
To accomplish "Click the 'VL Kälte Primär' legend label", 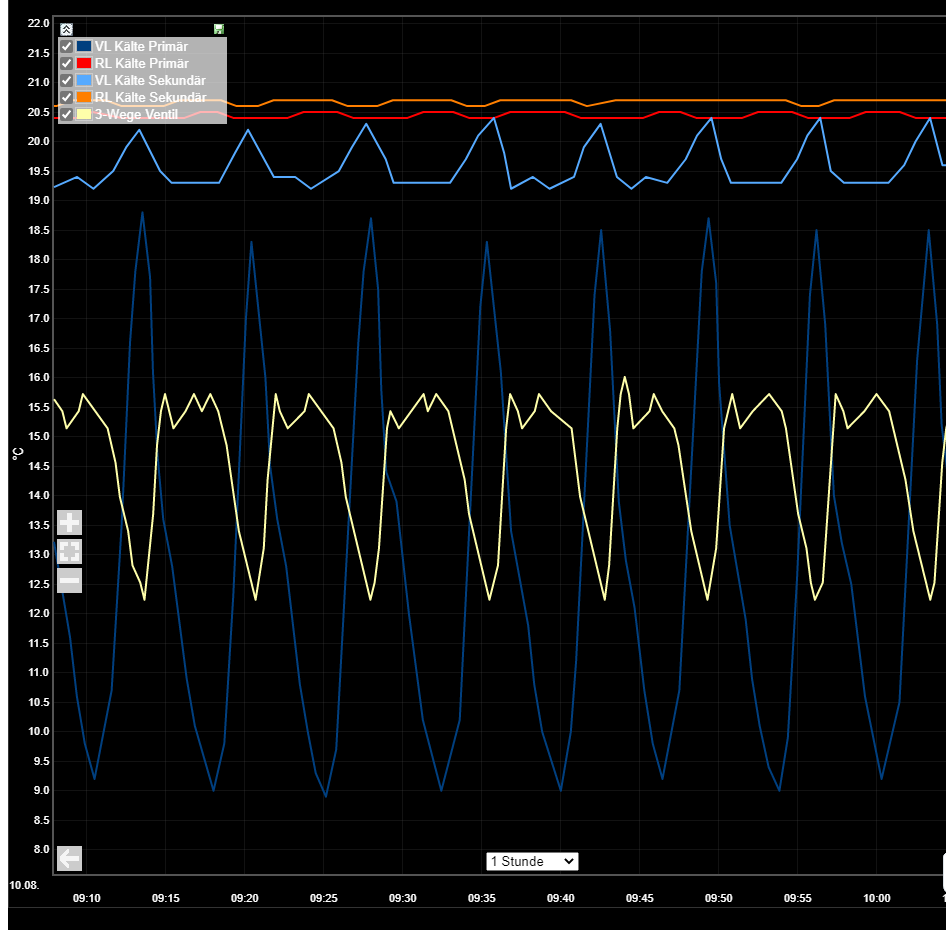I will (141, 46).
